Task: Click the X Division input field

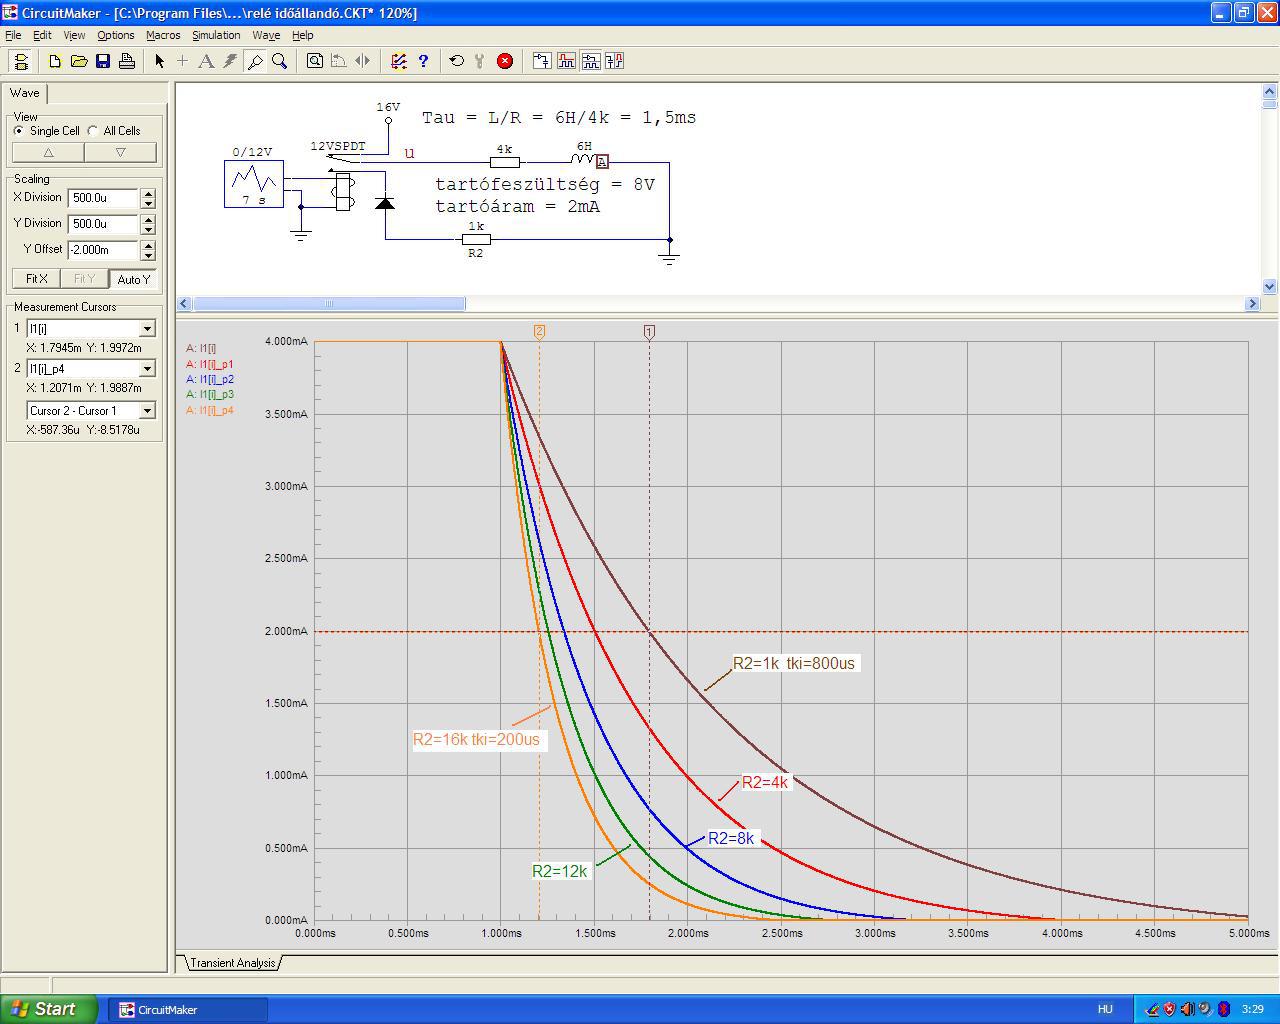Action: click(103, 198)
